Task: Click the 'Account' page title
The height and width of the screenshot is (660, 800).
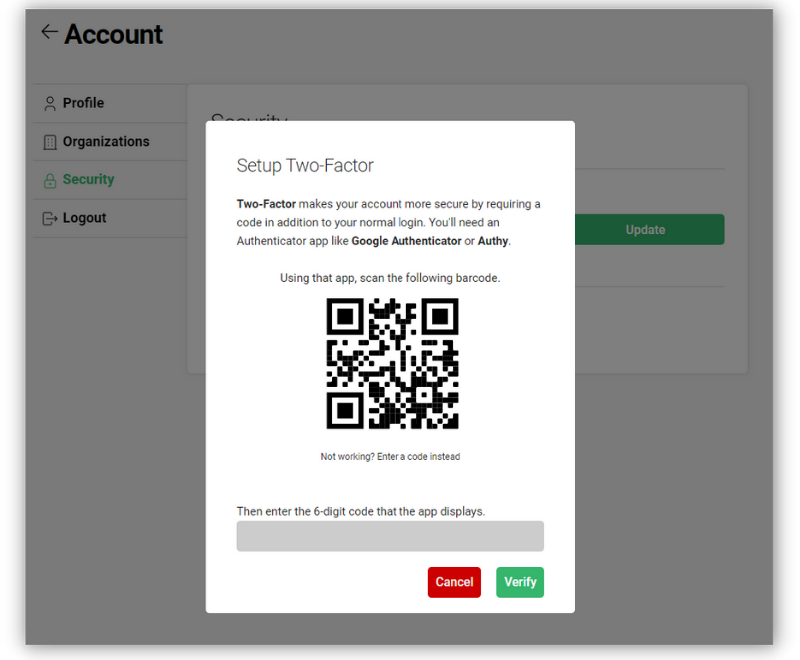Action: tap(113, 34)
